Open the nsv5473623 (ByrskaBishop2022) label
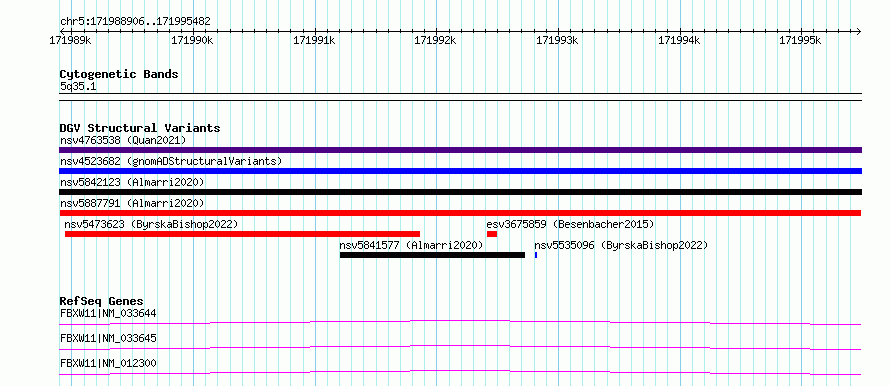 tap(151, 224)
